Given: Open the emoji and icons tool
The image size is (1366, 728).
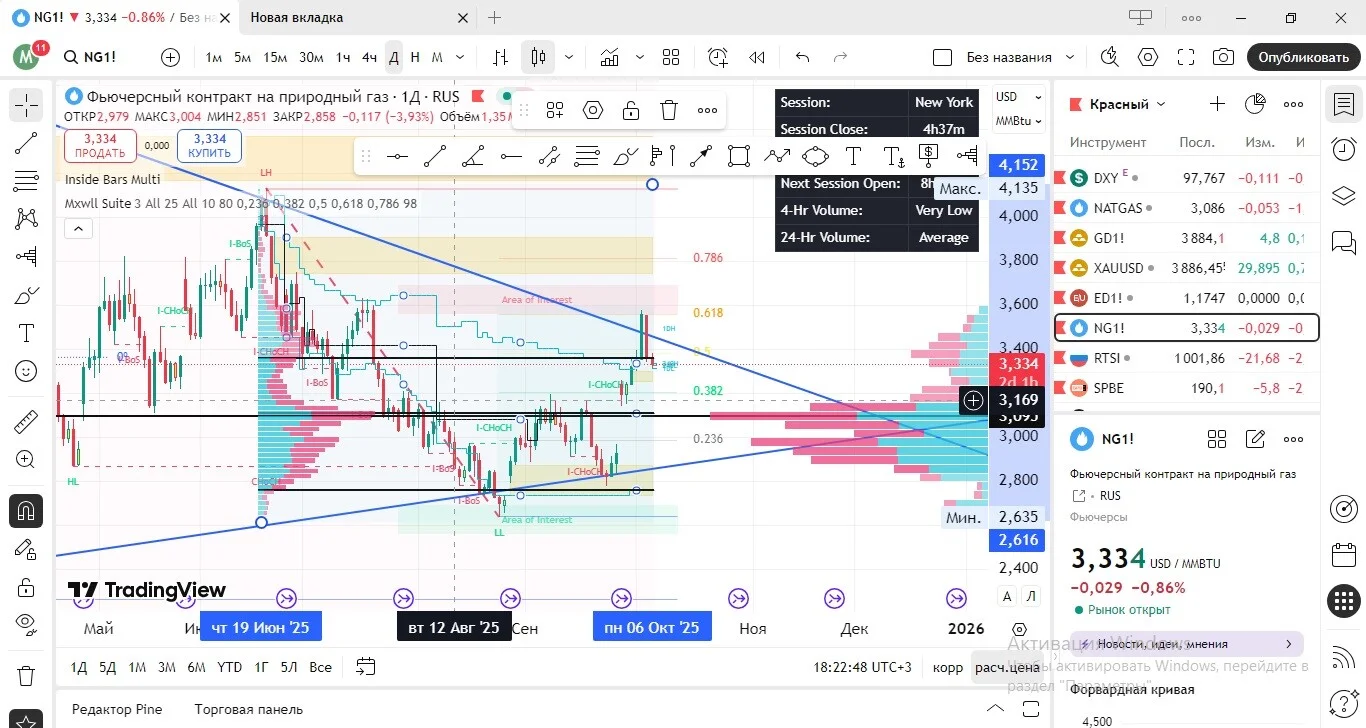Looking at the screenshot, I should point(26,371).
